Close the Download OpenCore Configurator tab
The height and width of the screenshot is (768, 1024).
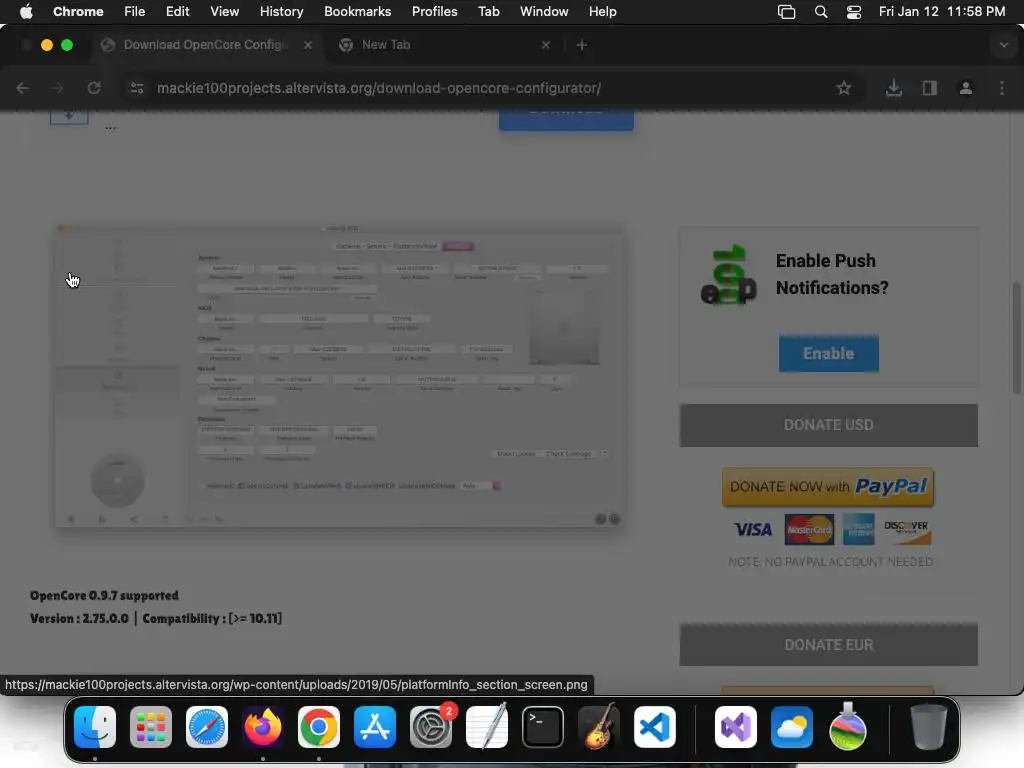308,44
